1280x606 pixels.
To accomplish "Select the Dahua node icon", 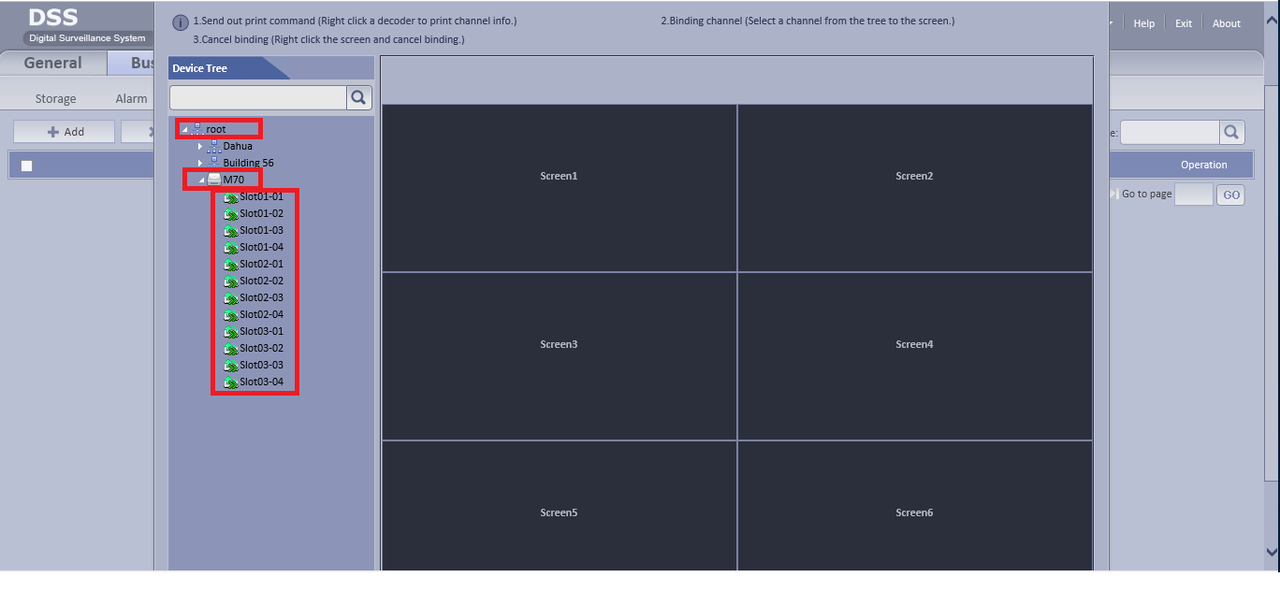I will coord(214,146).
